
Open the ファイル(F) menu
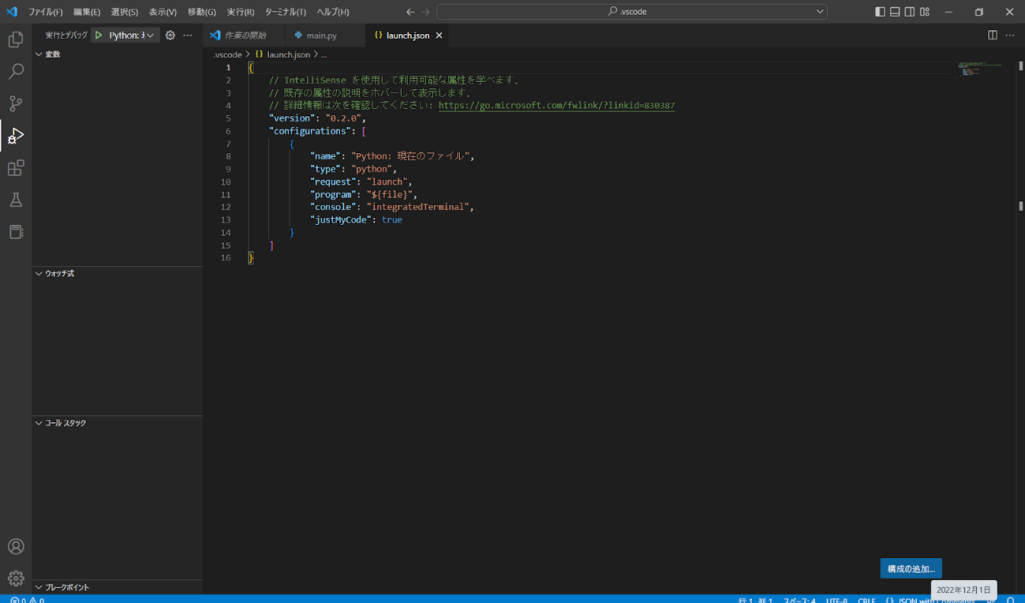click(x=45, y=12)
